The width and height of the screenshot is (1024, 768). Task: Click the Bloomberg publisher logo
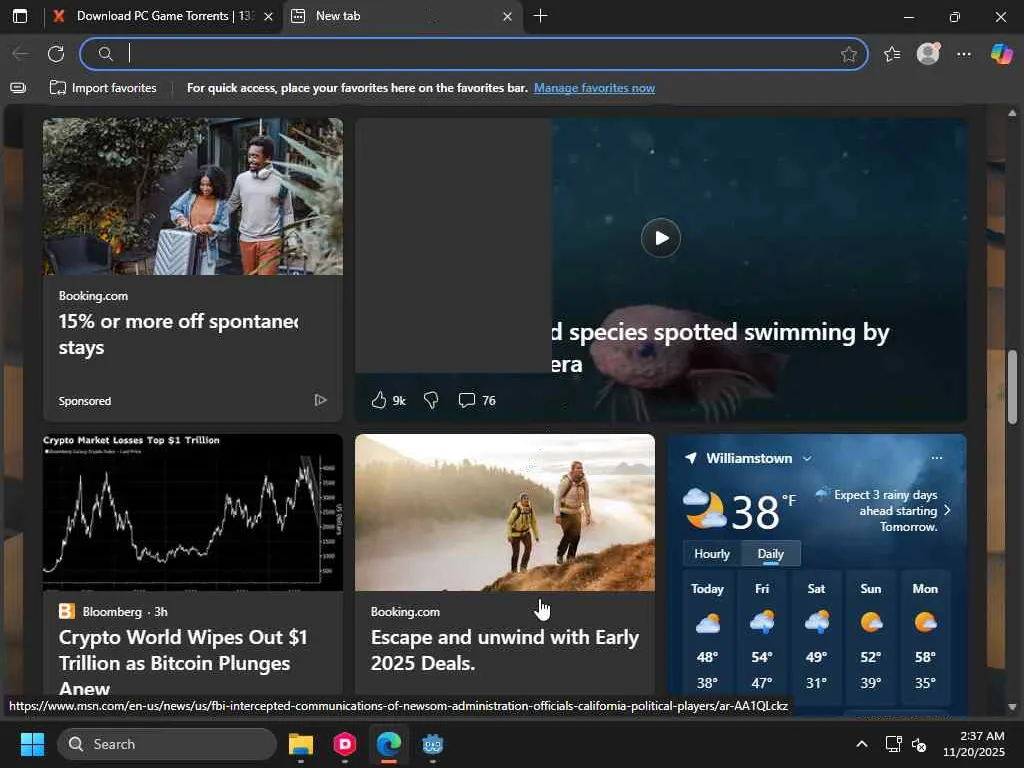pyautogui.click(x=67, y=611)
